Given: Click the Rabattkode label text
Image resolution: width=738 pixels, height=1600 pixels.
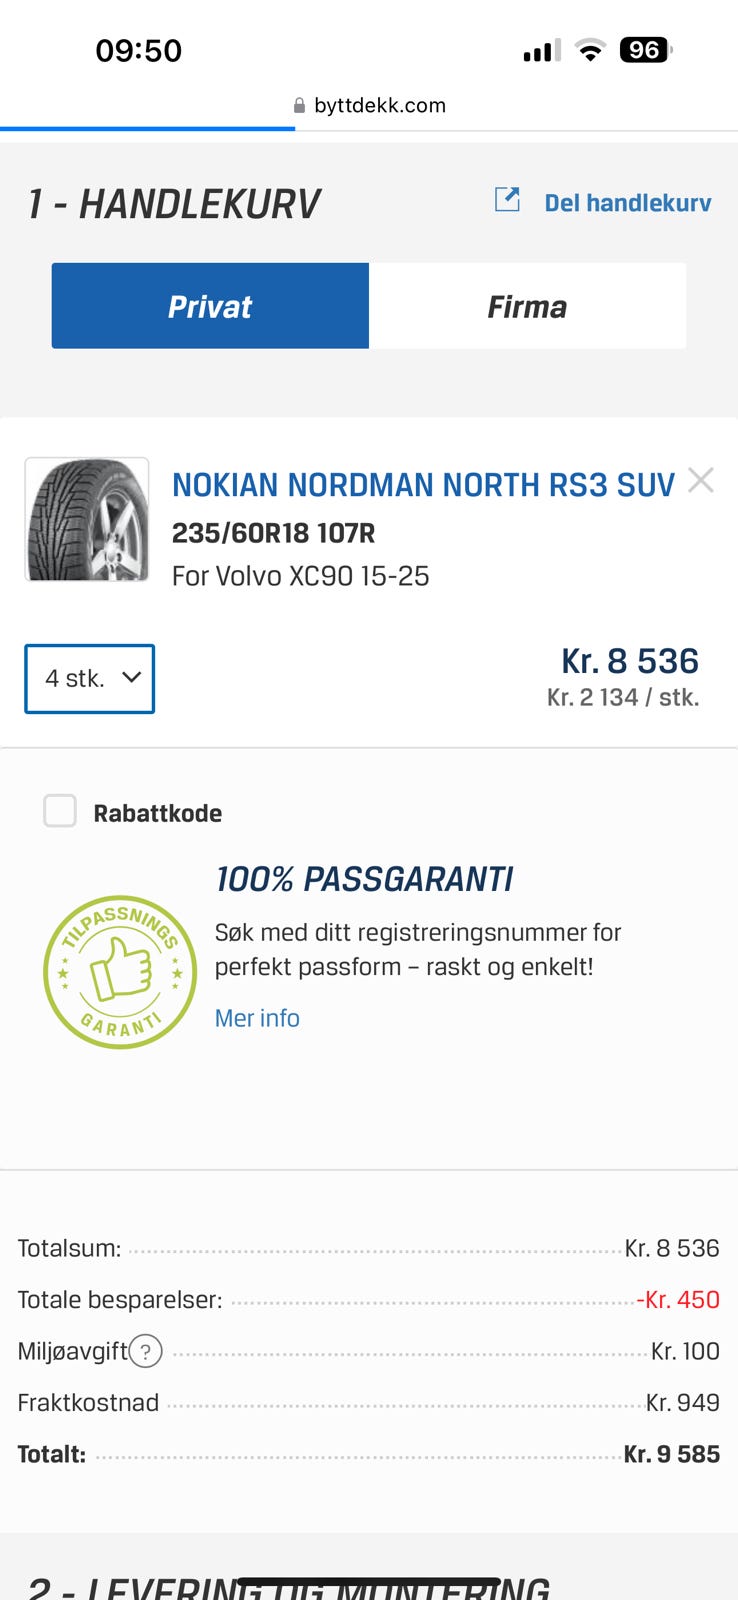Looking at the screenshot, I should click(158, 813).
